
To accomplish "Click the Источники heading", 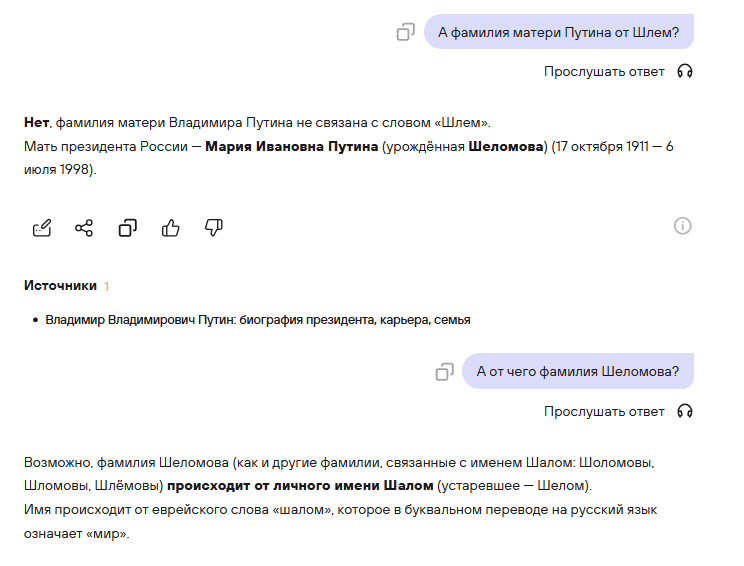I will click(60, 286).
